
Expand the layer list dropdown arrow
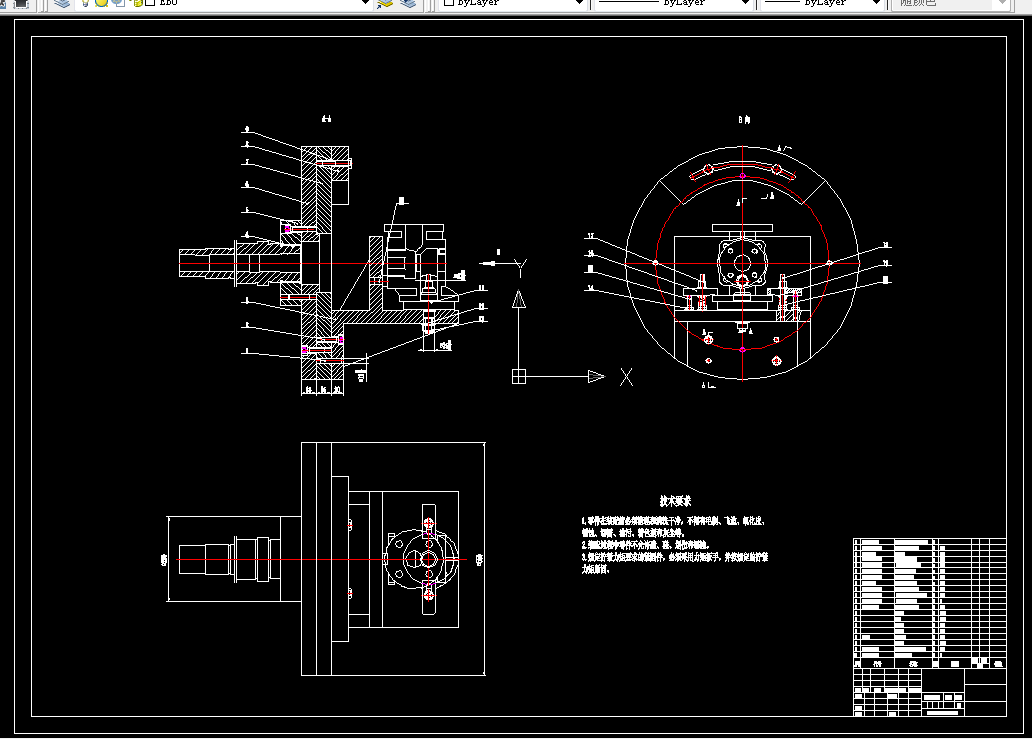point(365,3)
